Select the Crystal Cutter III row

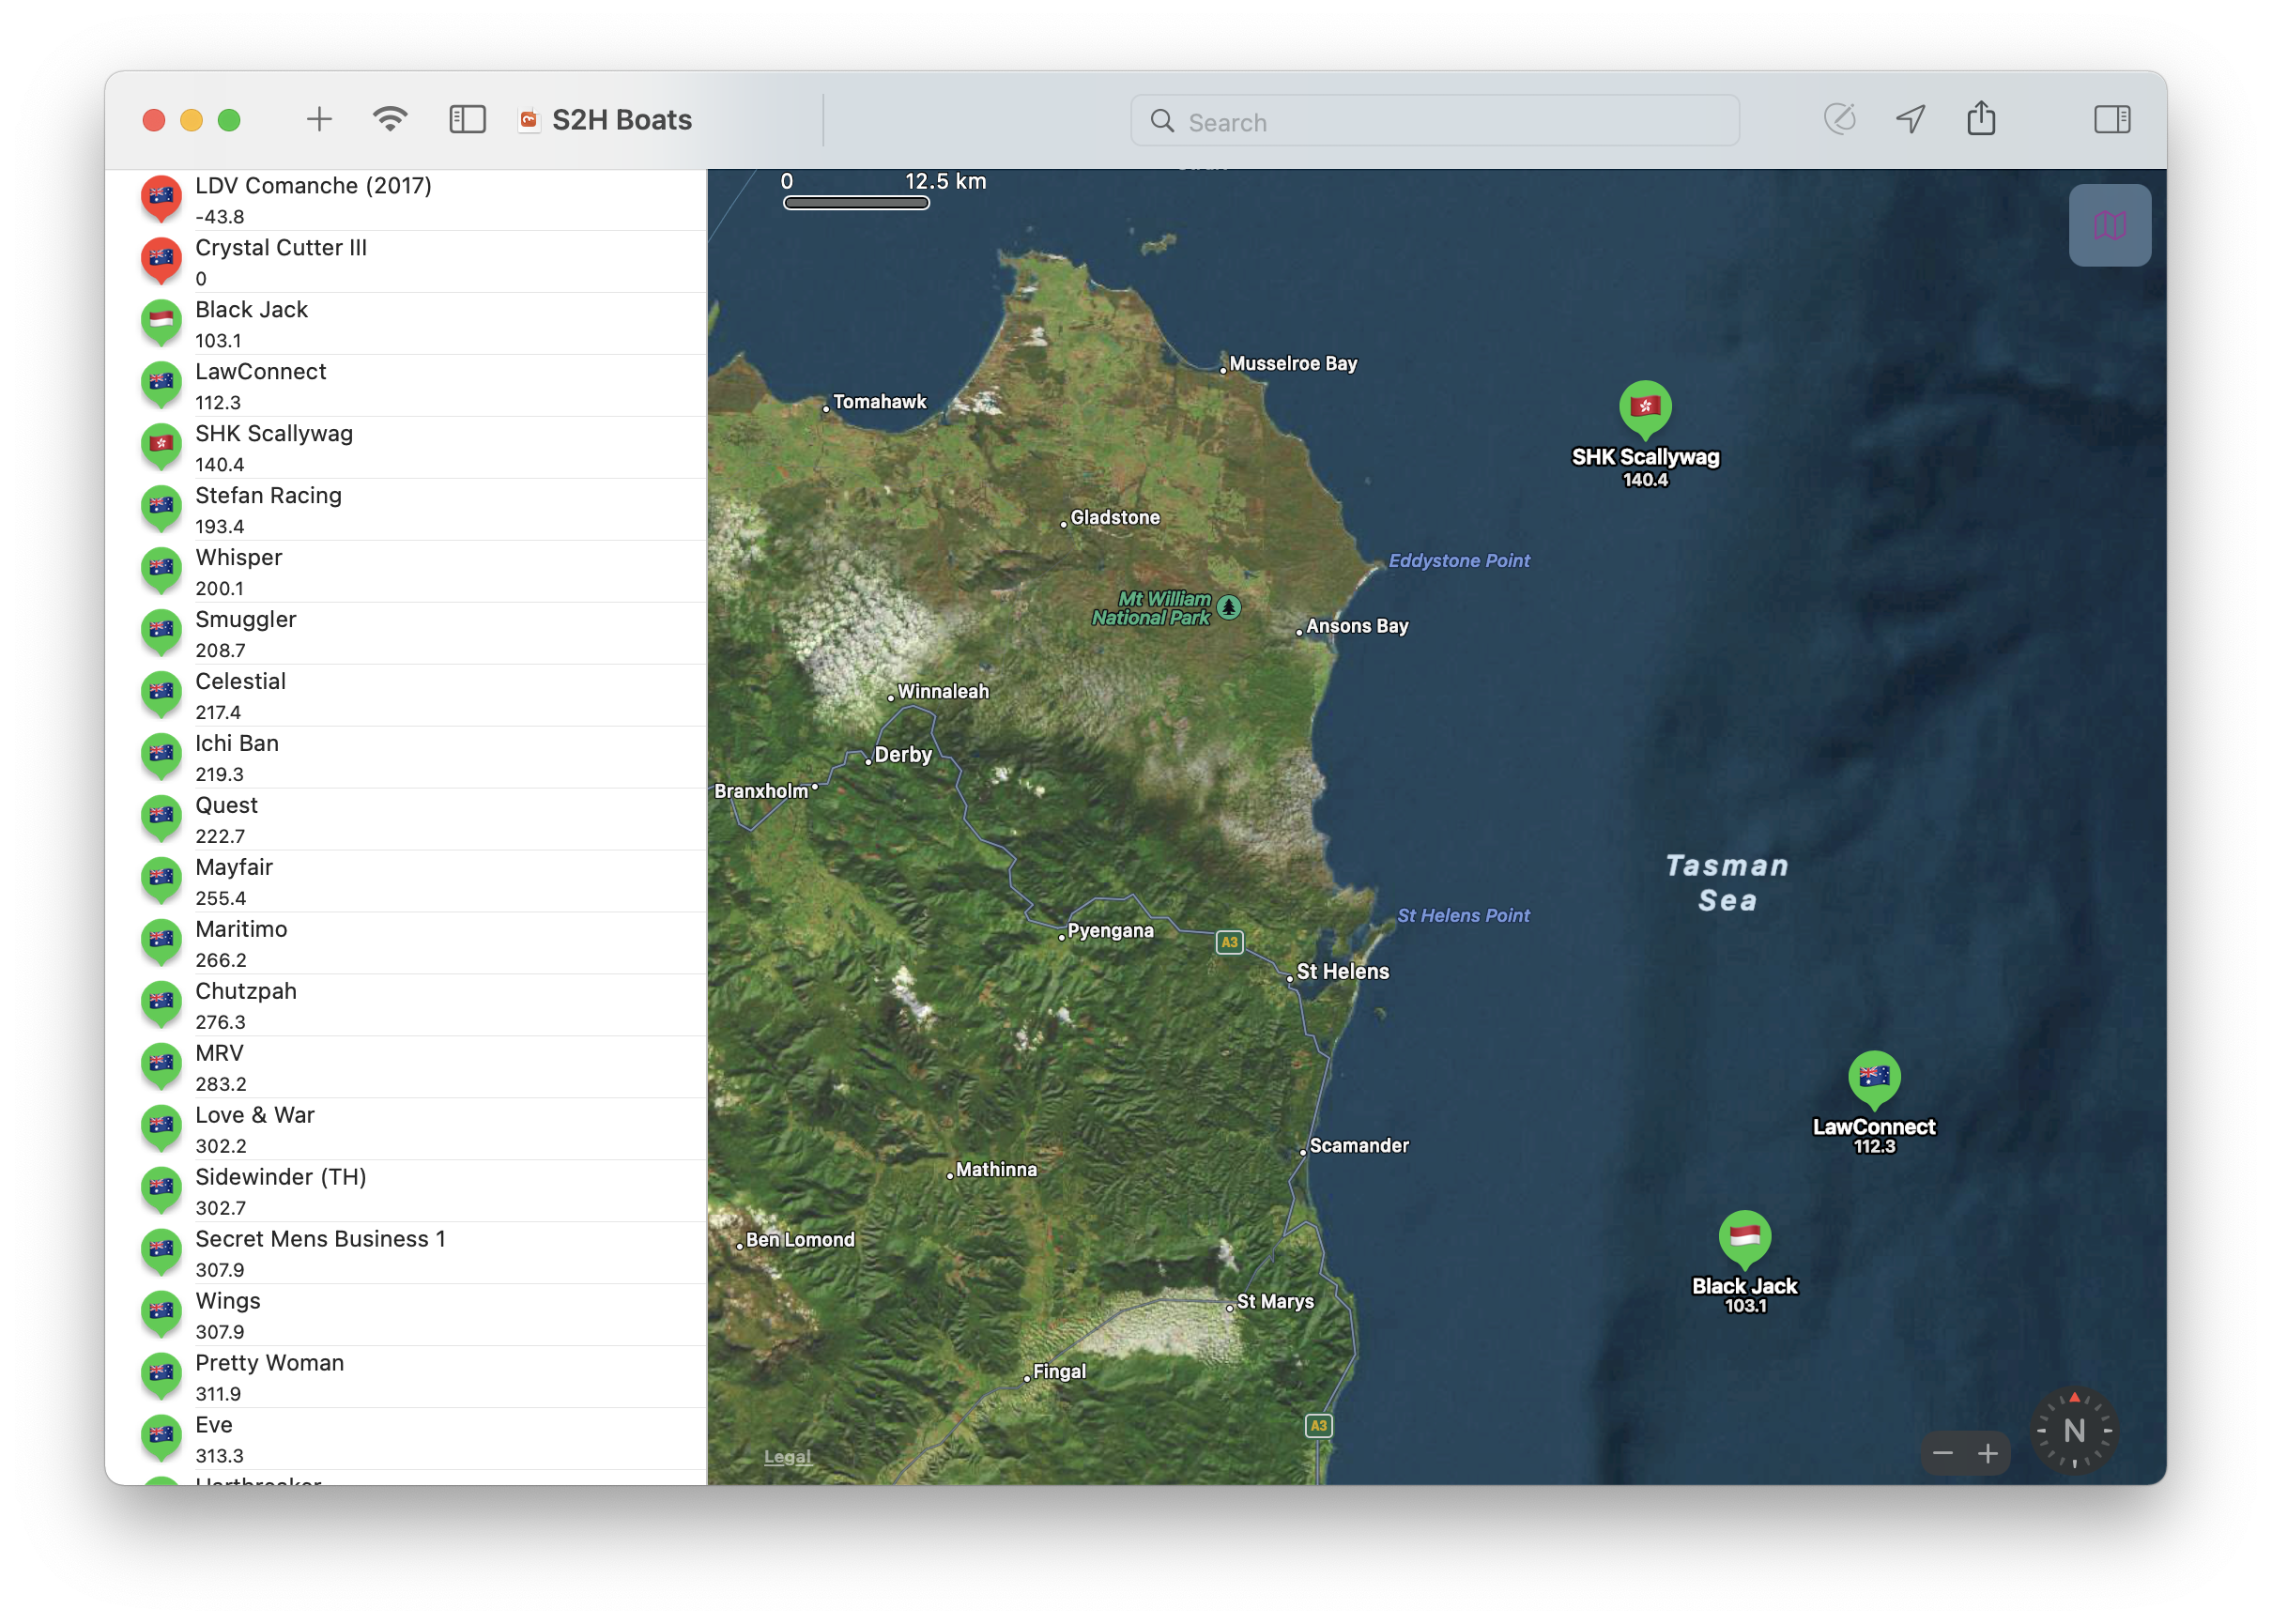[406, 261]
